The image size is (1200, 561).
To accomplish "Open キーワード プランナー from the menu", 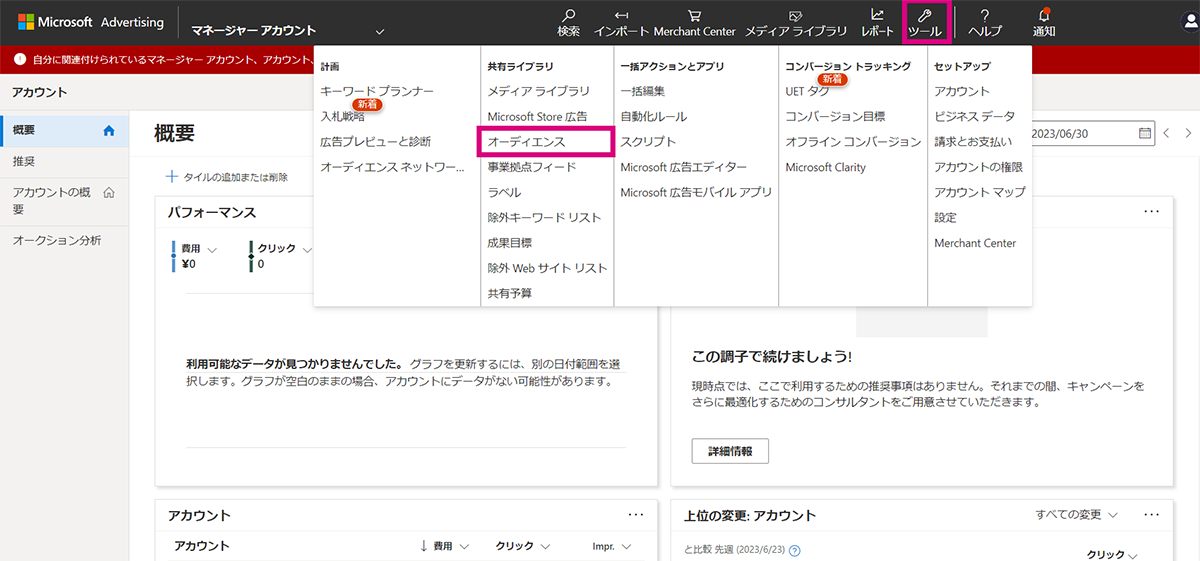I will click(x=377, y=91).
